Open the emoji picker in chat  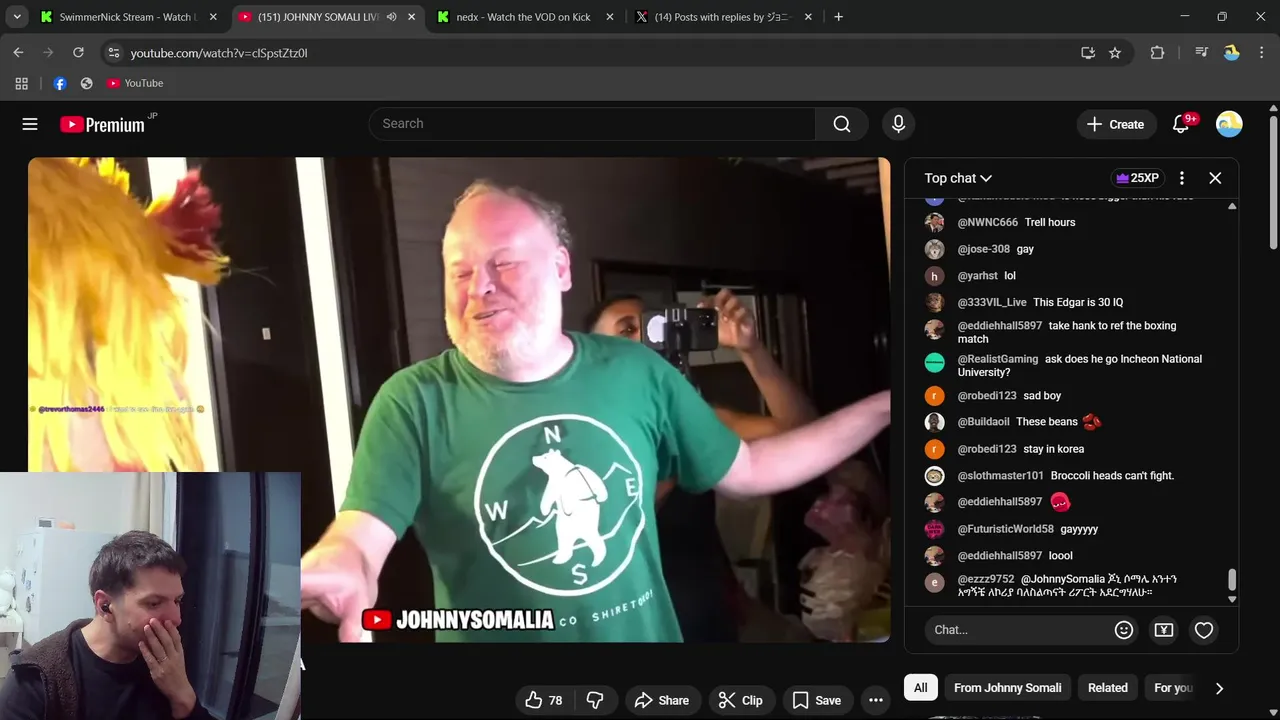(x=1124, y=630)
